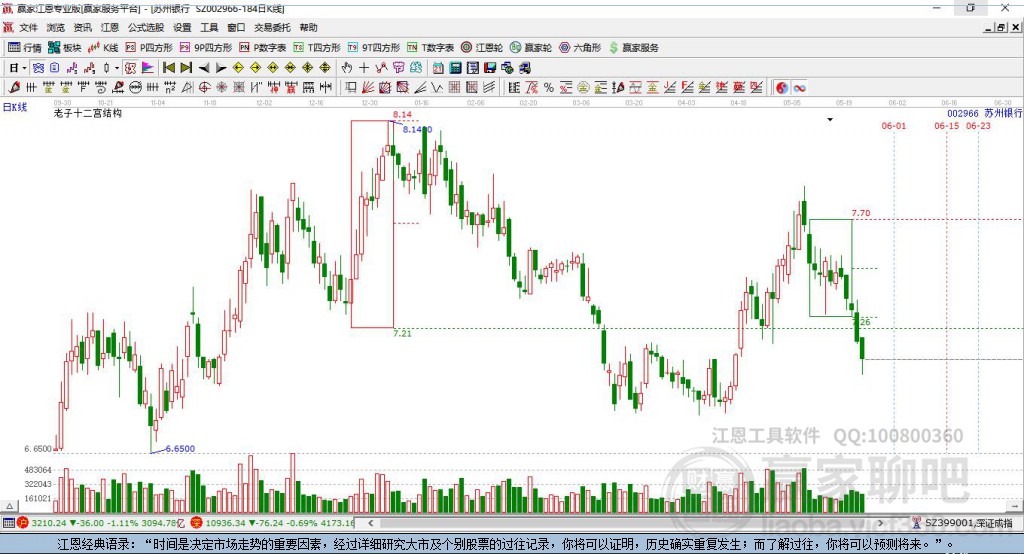This screenshot has width=1024, height=554.
Task: Select the zigzag wave line tool
Action: click(x=437, y=88)
